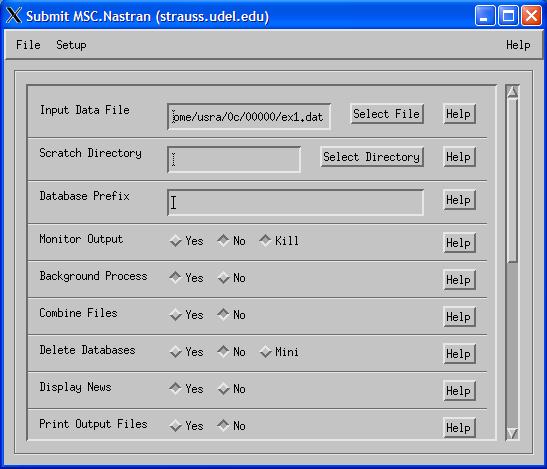
Task: Open the File menu
Action: (28, 45)
